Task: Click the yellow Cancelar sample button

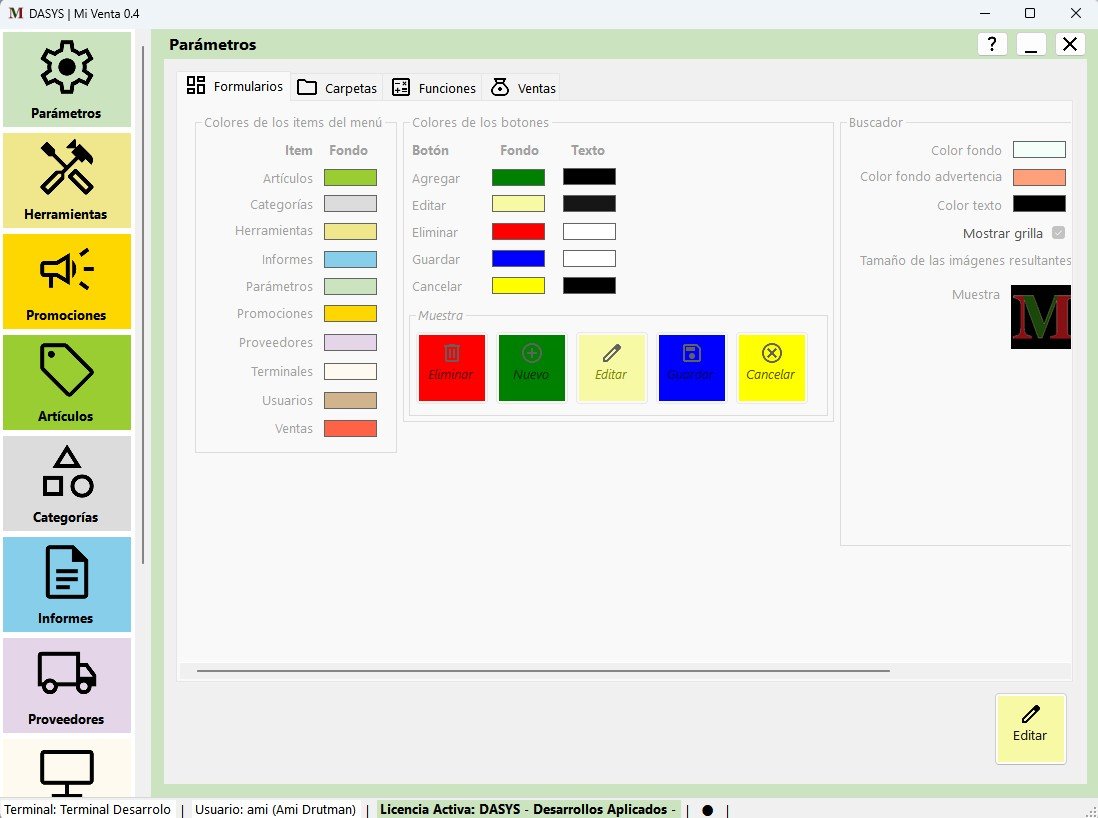Action: [x=770, y=367]
